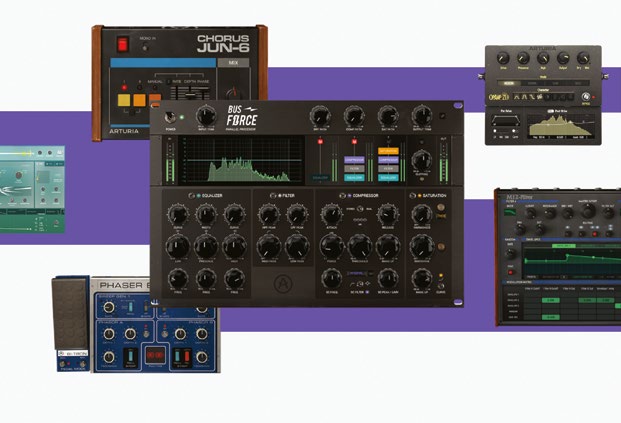Click the OPAMP-21 Bypass footswitch

585,96
